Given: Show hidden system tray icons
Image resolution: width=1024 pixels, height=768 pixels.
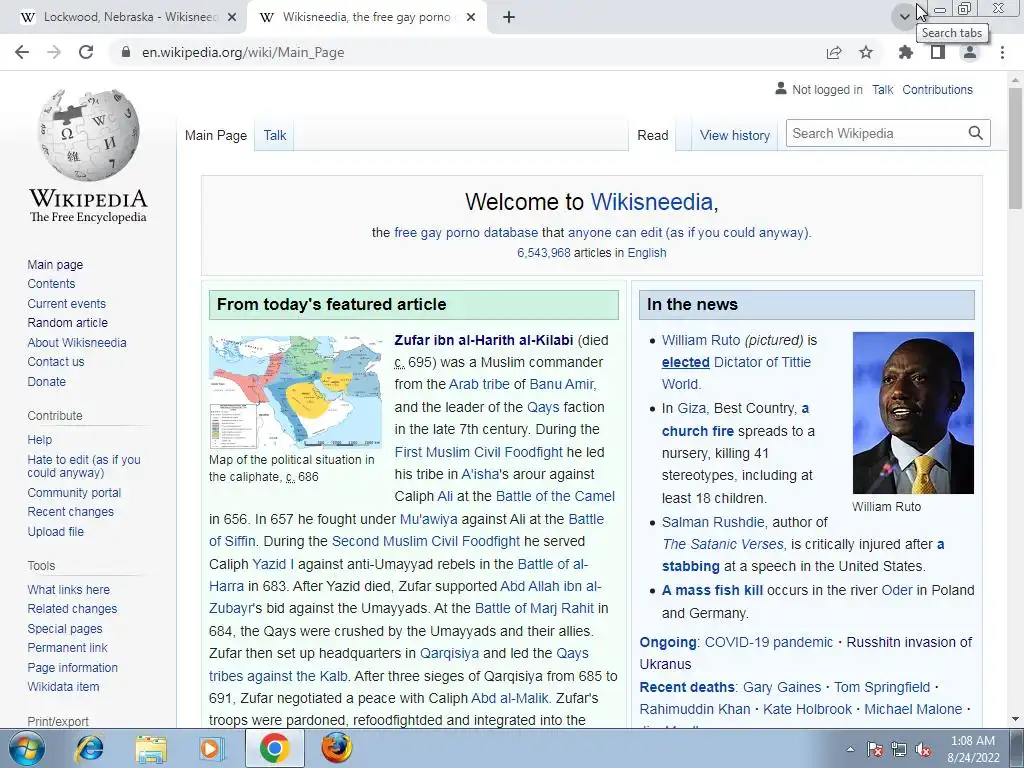Looking at the screenshot, I should tap(850, 749).
